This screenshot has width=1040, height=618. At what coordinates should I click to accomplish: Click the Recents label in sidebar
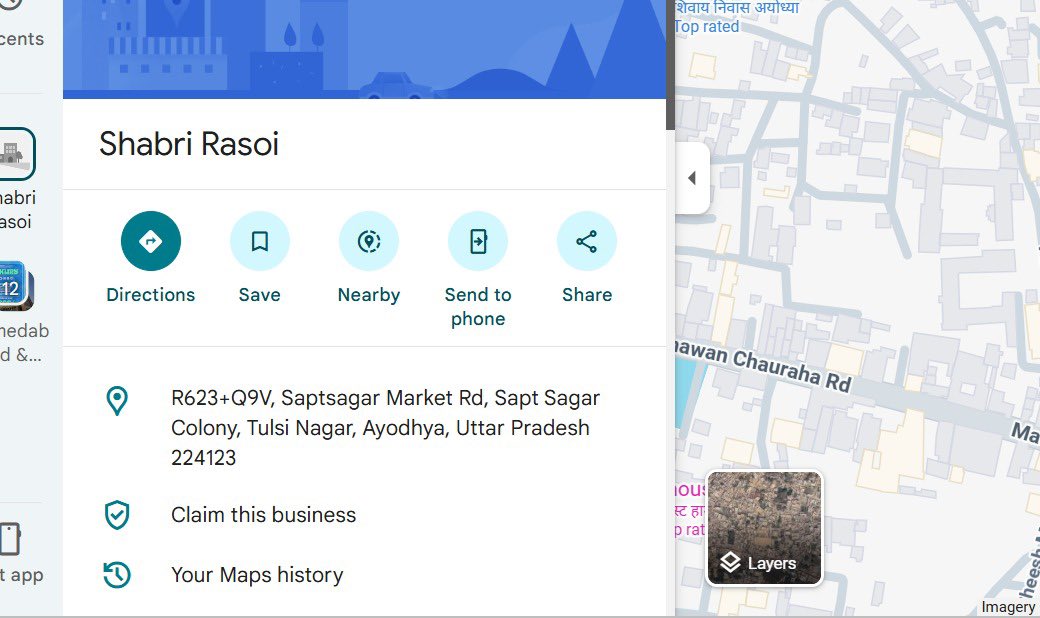click(21, 39)
